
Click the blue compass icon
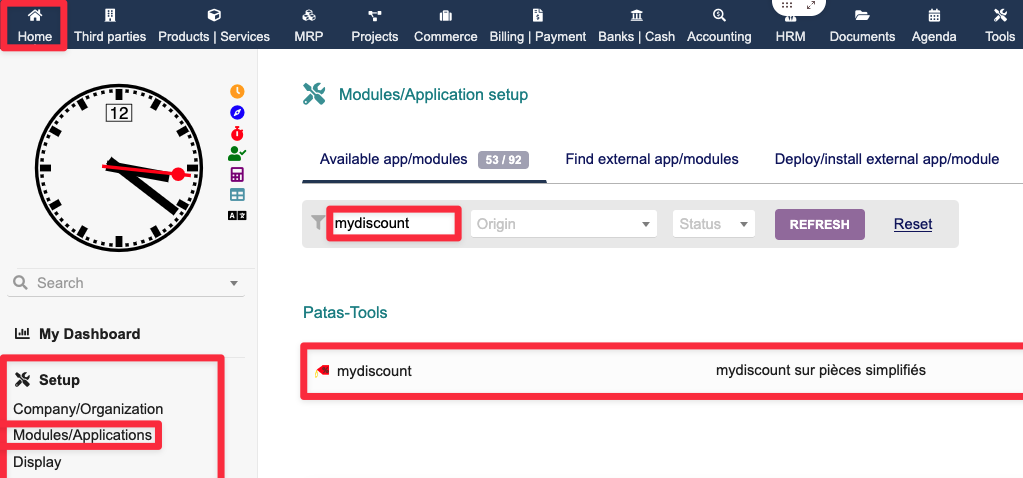coord(237,112)
